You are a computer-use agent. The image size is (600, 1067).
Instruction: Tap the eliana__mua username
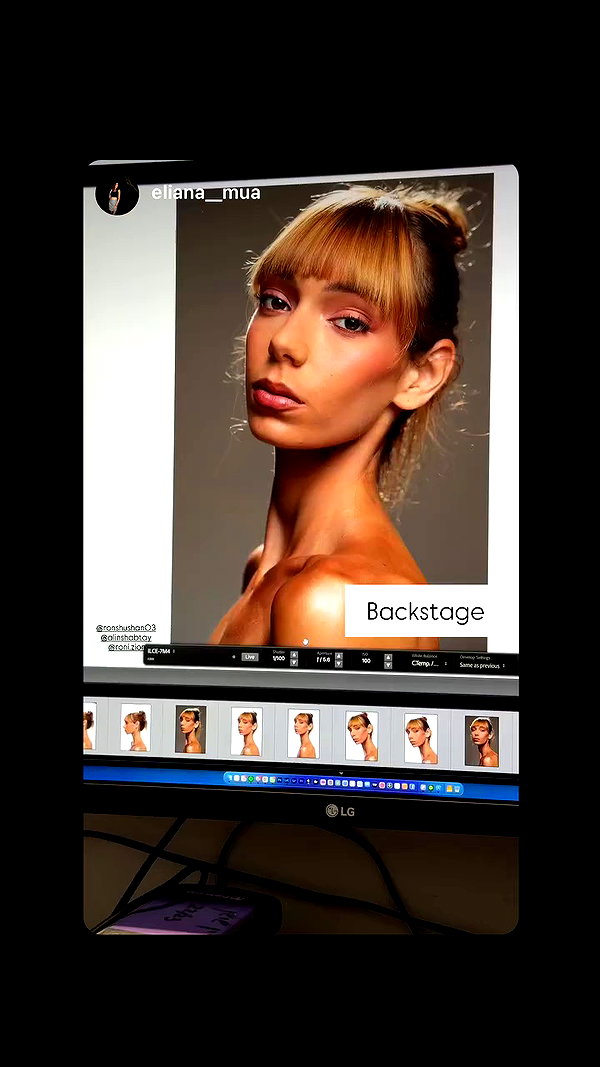205,193
